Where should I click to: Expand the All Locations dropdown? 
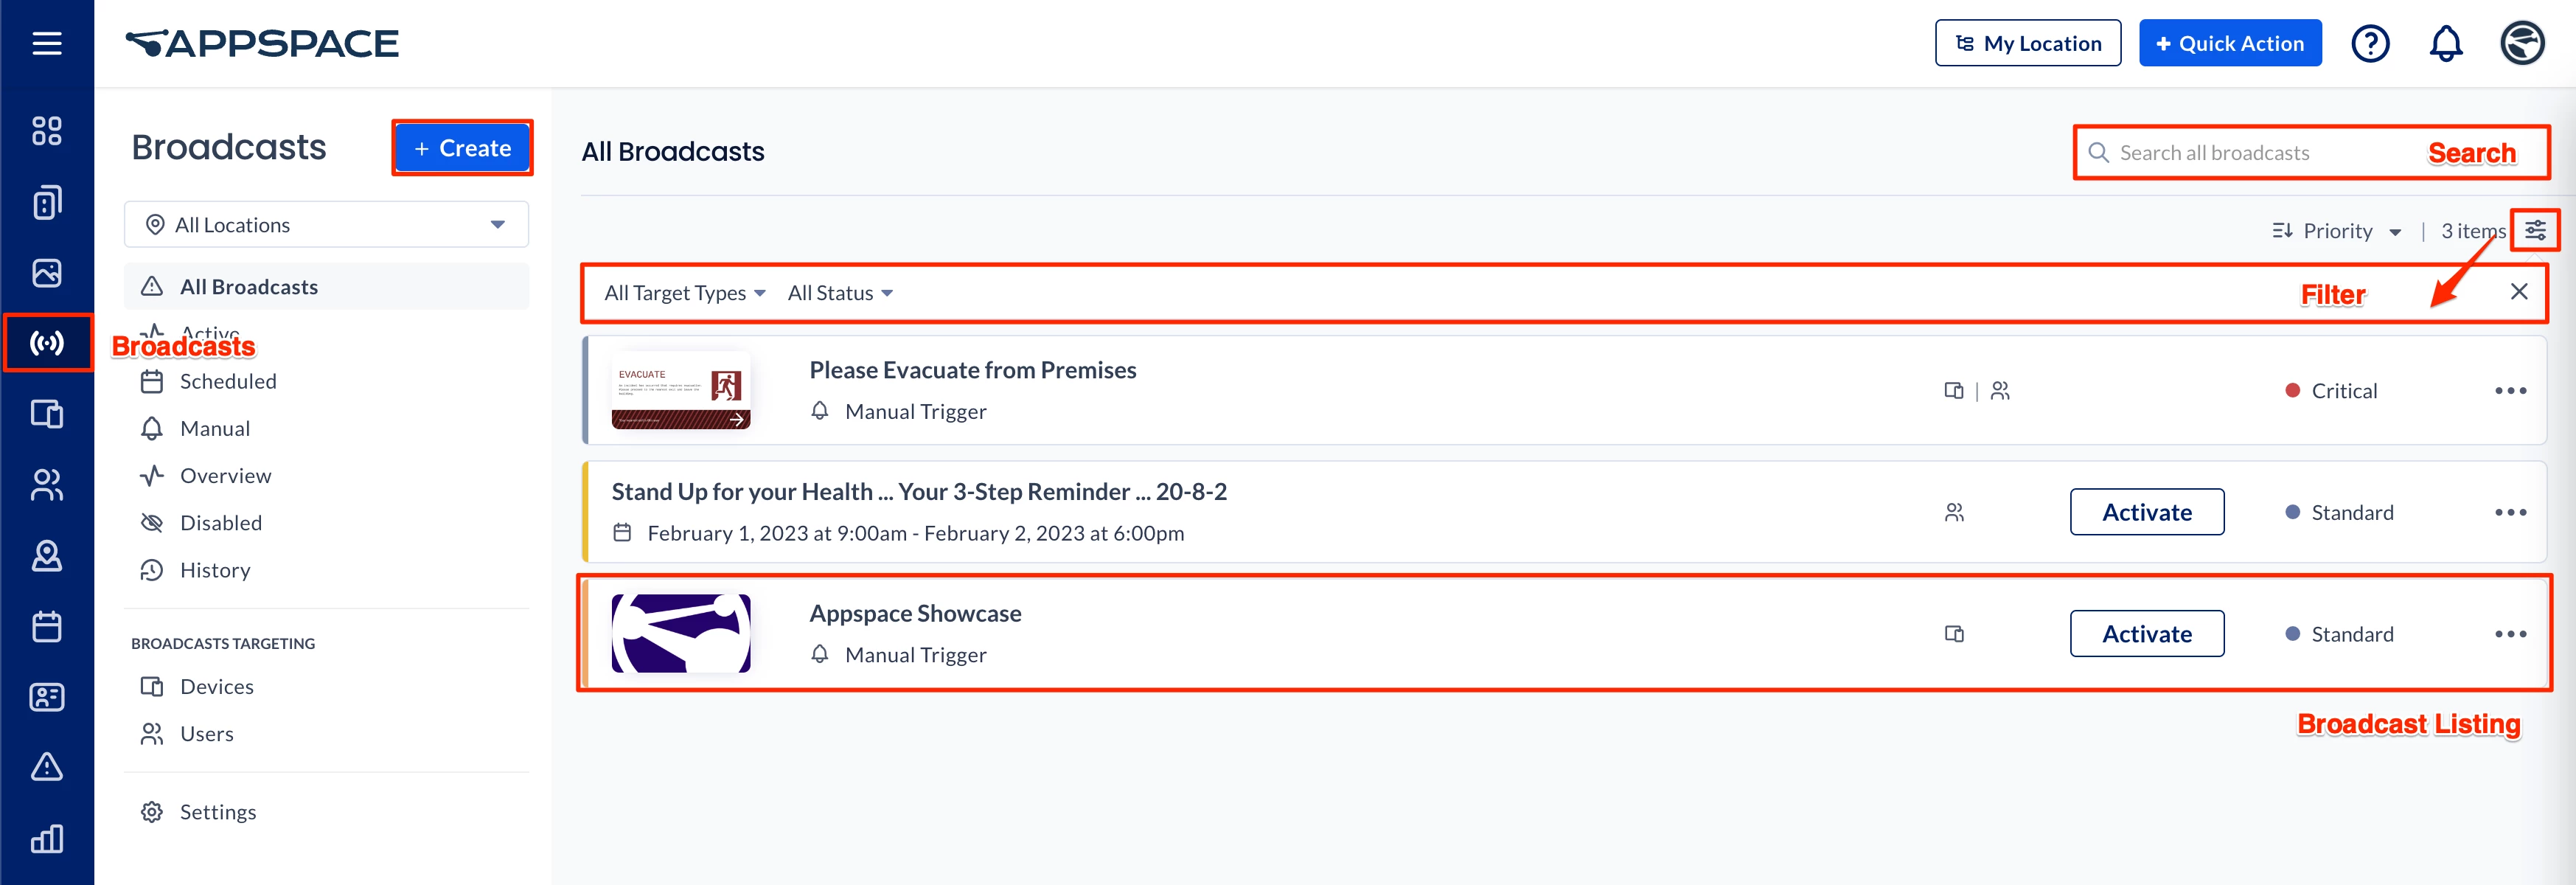(x=326, y=225)
